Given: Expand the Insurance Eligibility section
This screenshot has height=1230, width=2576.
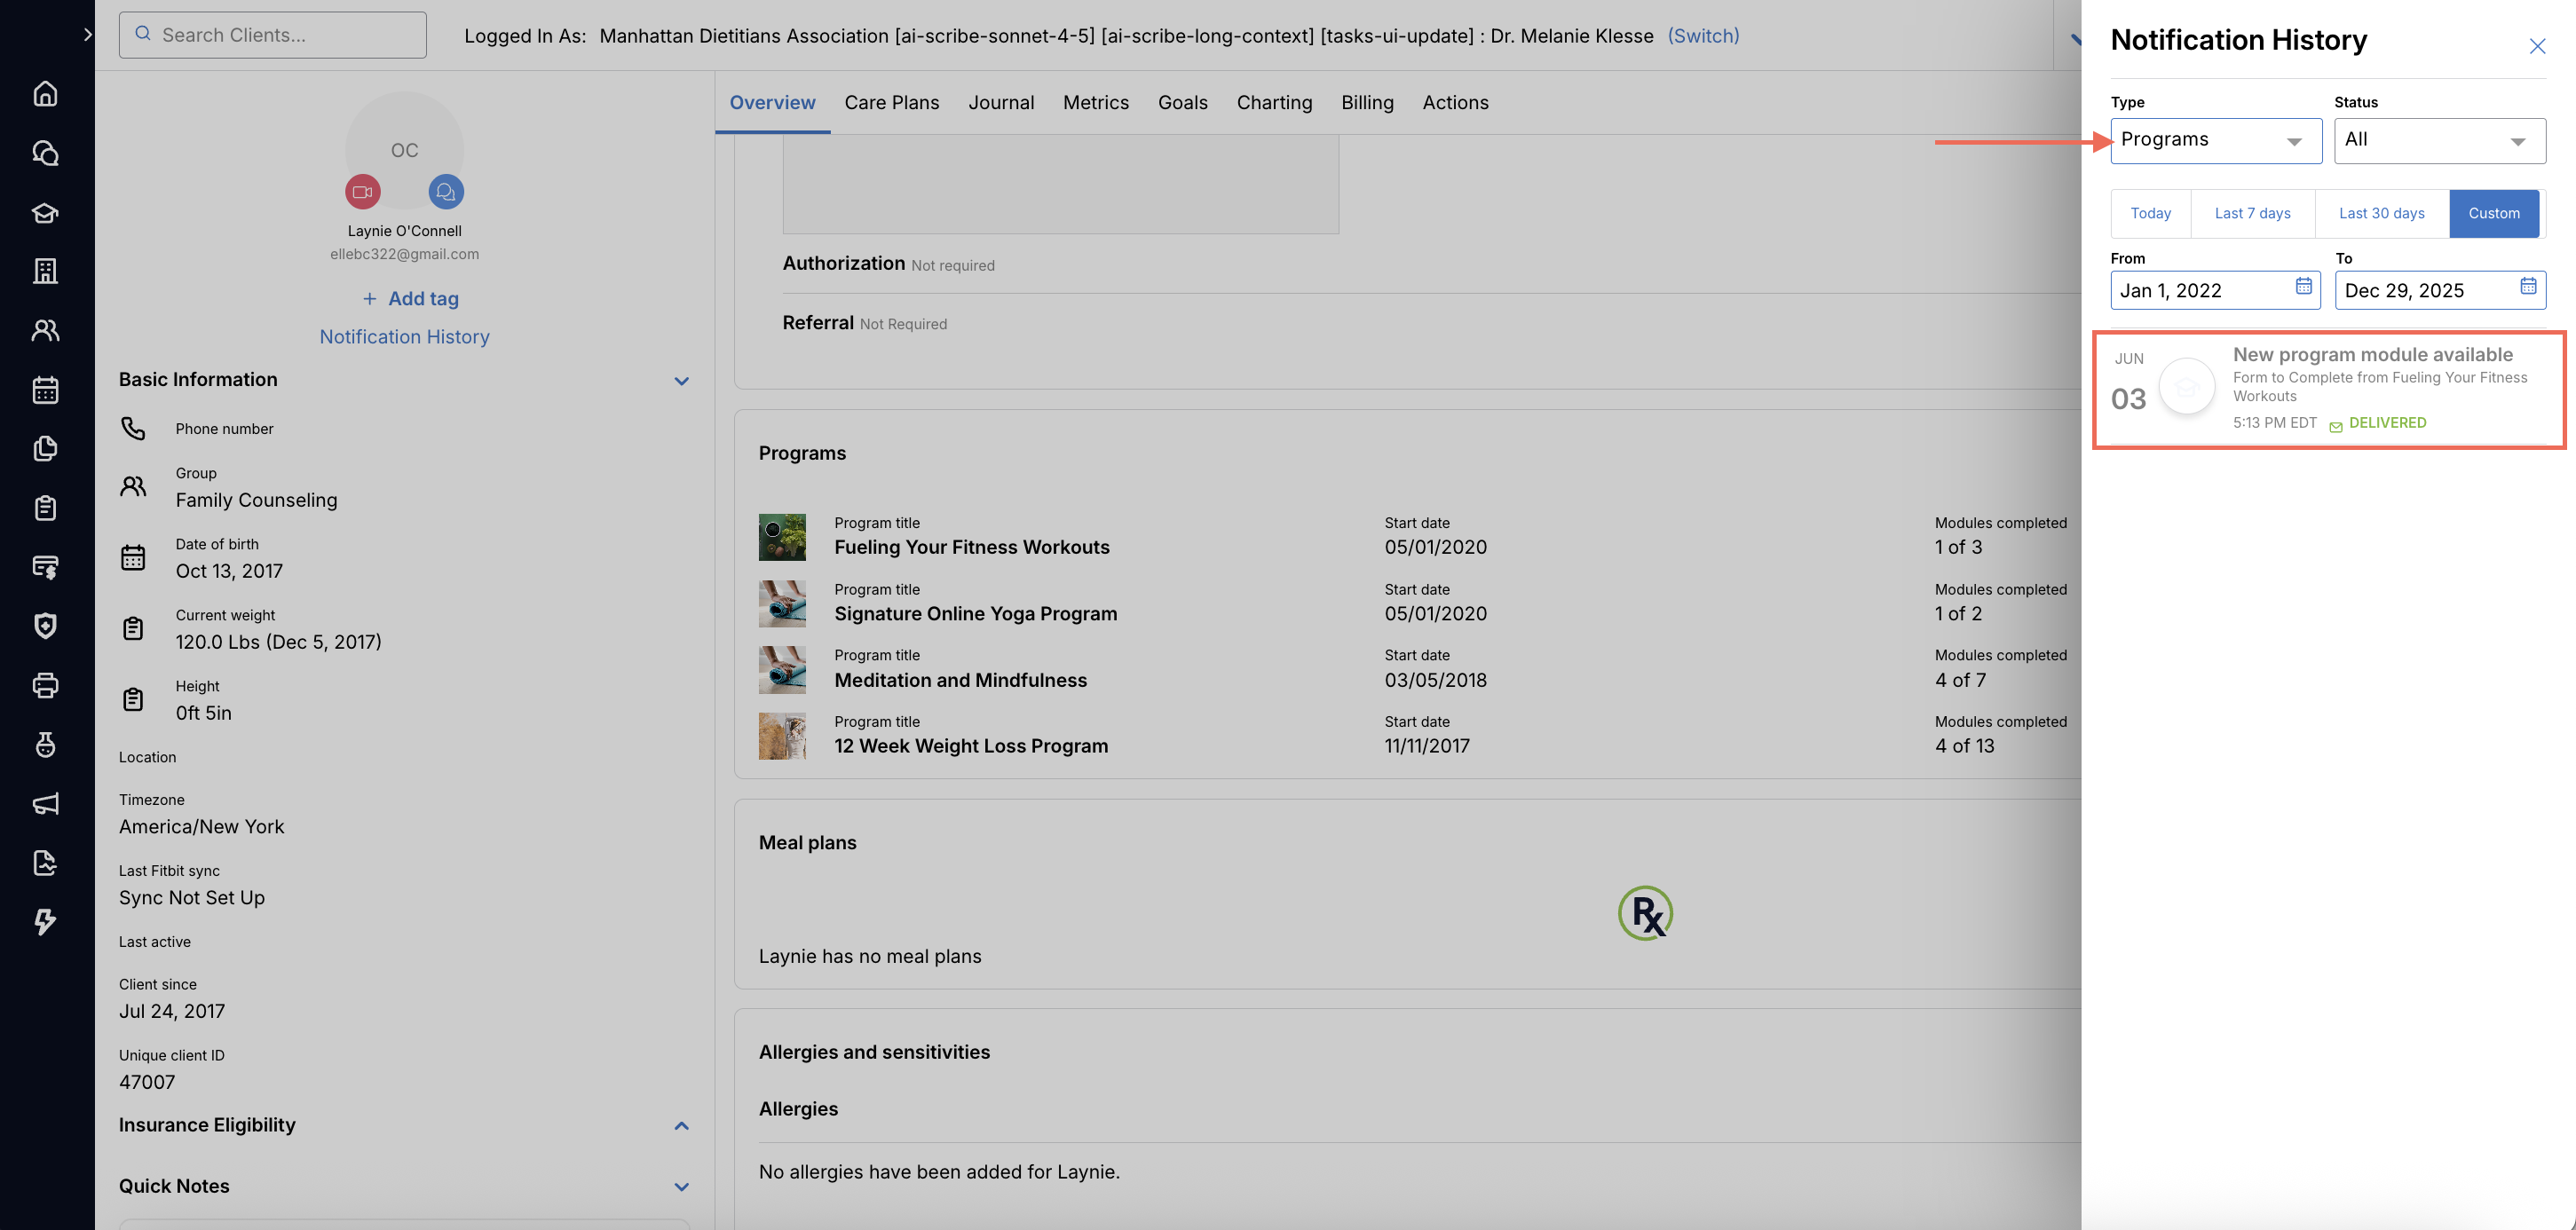Looking at the screenshot, I should (x=681, y=1126).
